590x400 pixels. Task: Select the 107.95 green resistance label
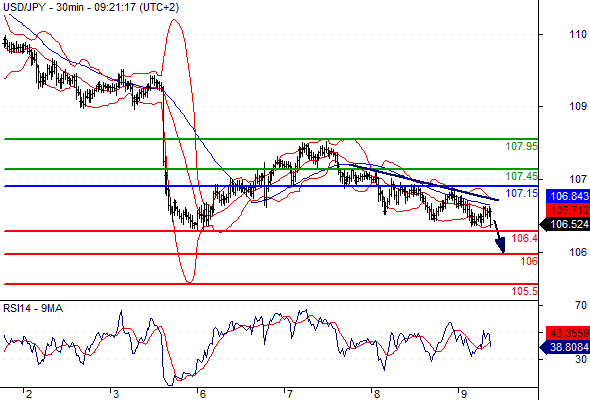click(x=522, y=146)
